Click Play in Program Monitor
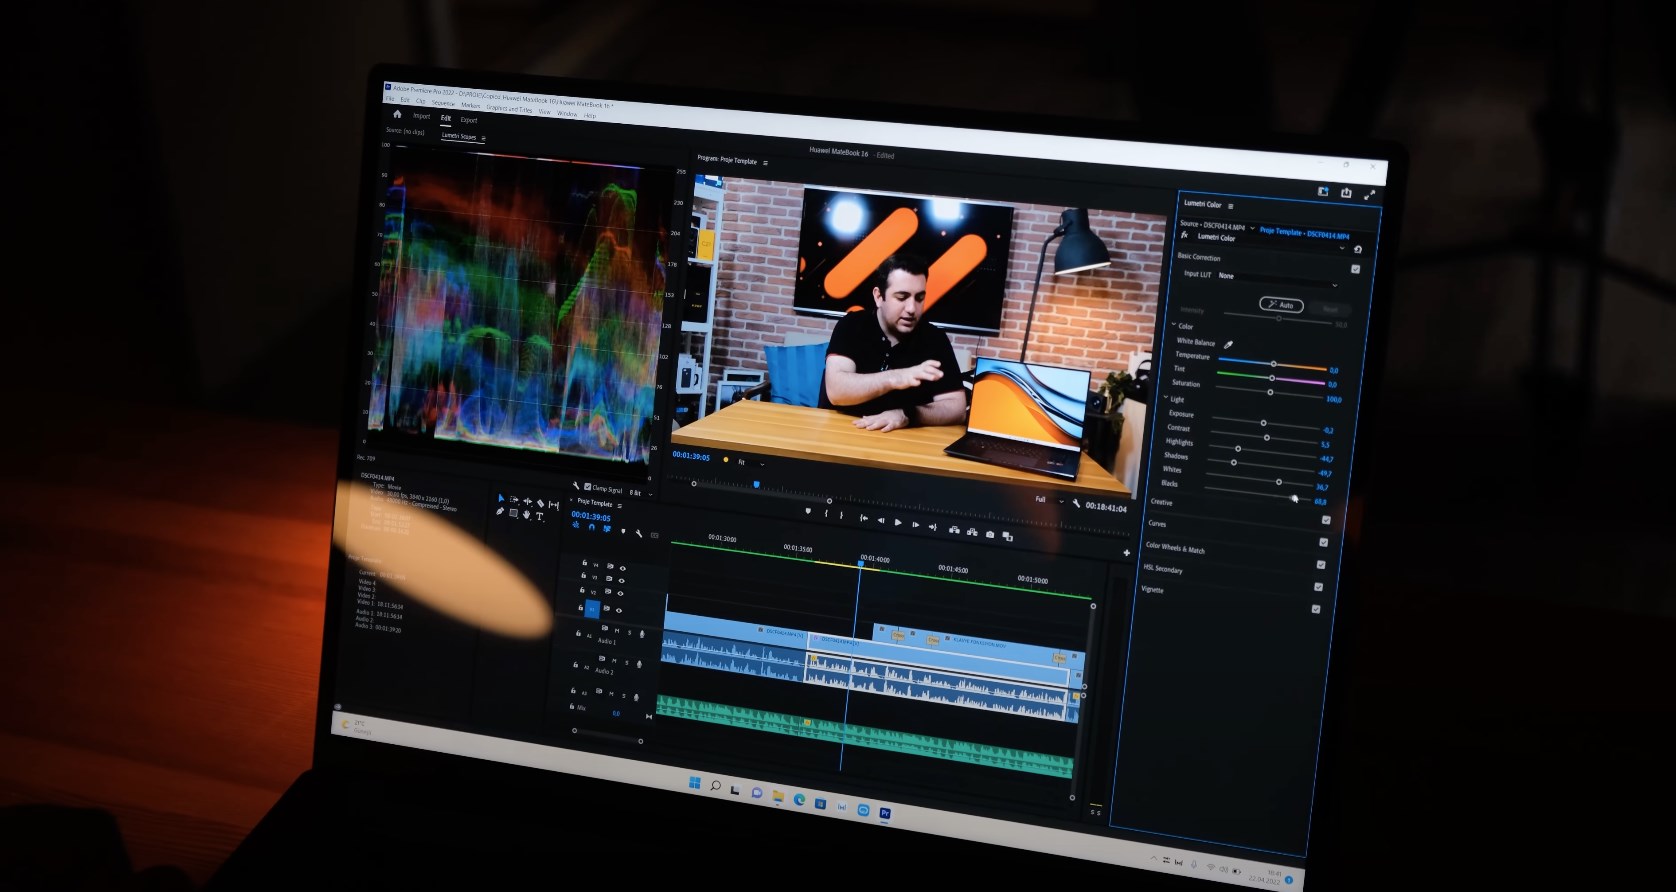1676x892 pixels. coord(898,522)
